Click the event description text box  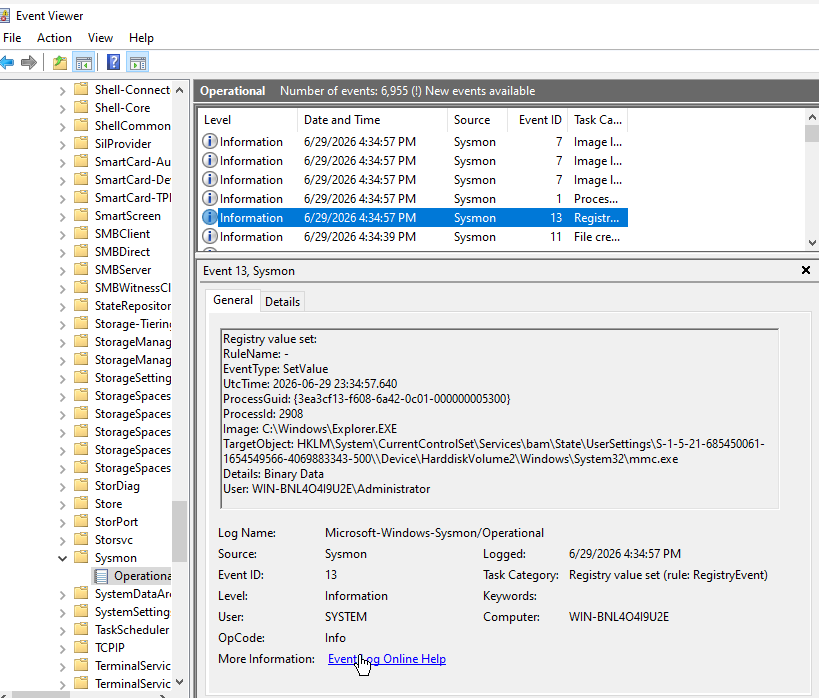[499, 418]
